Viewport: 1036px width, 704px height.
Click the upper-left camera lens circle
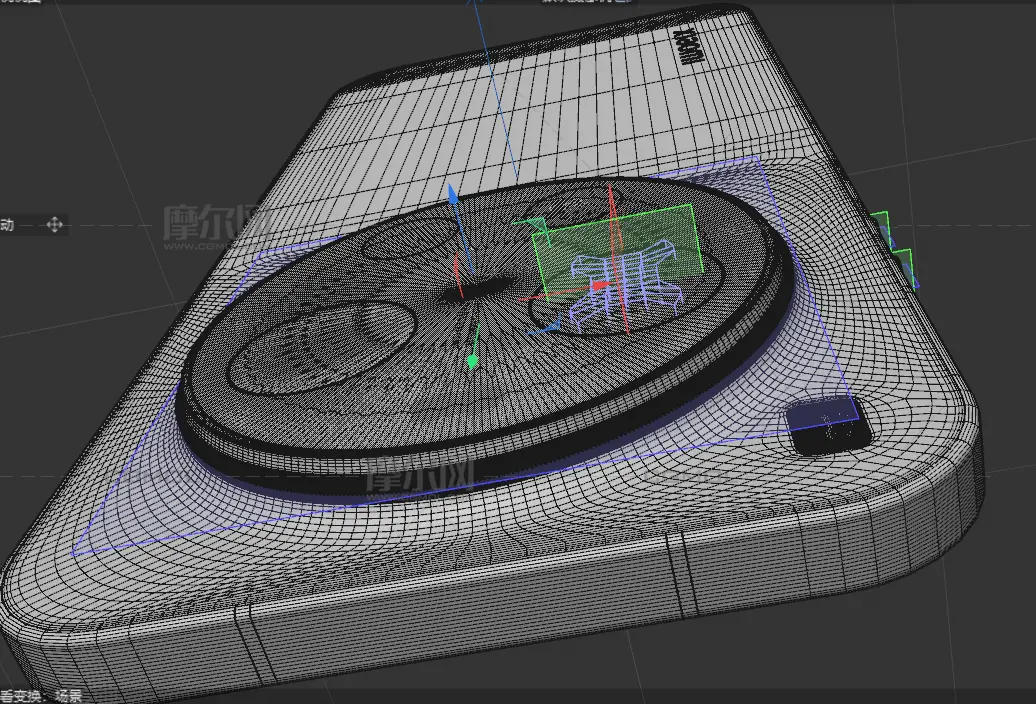tap(406, 237)
